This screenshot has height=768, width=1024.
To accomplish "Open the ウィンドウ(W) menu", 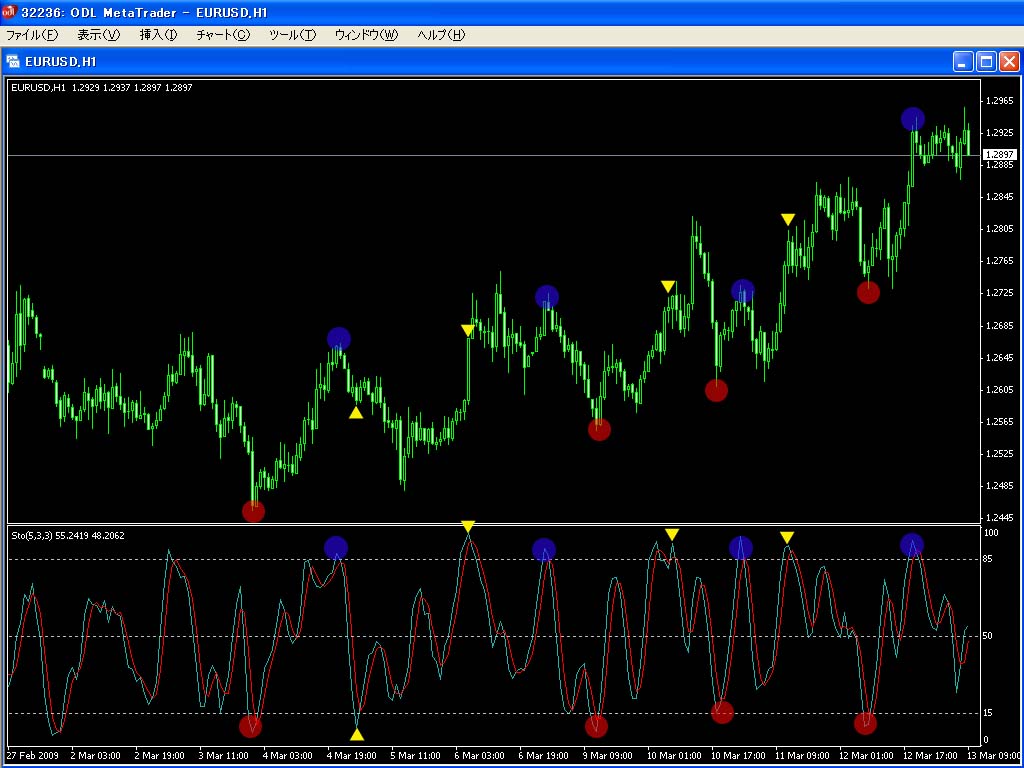I will 366,35.
